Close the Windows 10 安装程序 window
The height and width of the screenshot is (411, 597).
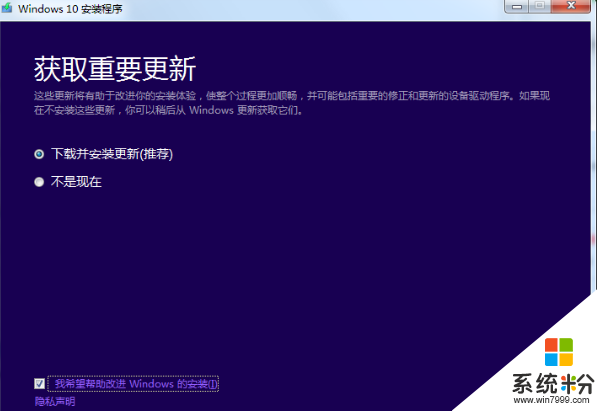(571, 6)
